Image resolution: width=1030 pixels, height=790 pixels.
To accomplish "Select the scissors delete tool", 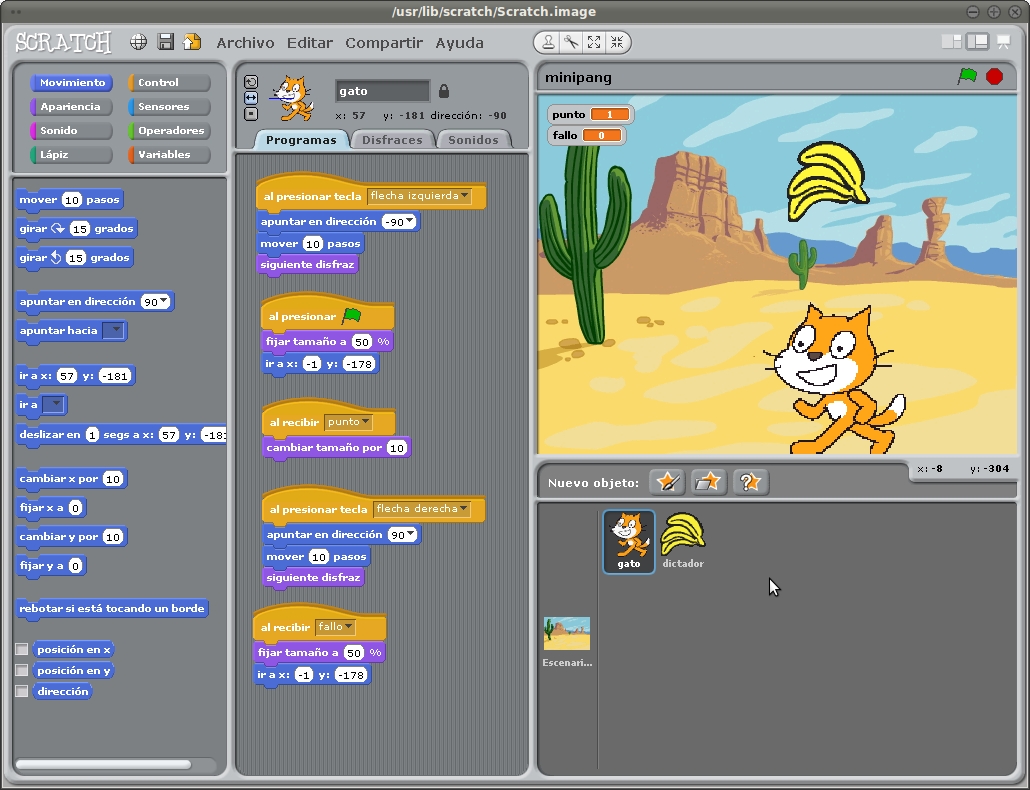I will click(x=571, y=42).
